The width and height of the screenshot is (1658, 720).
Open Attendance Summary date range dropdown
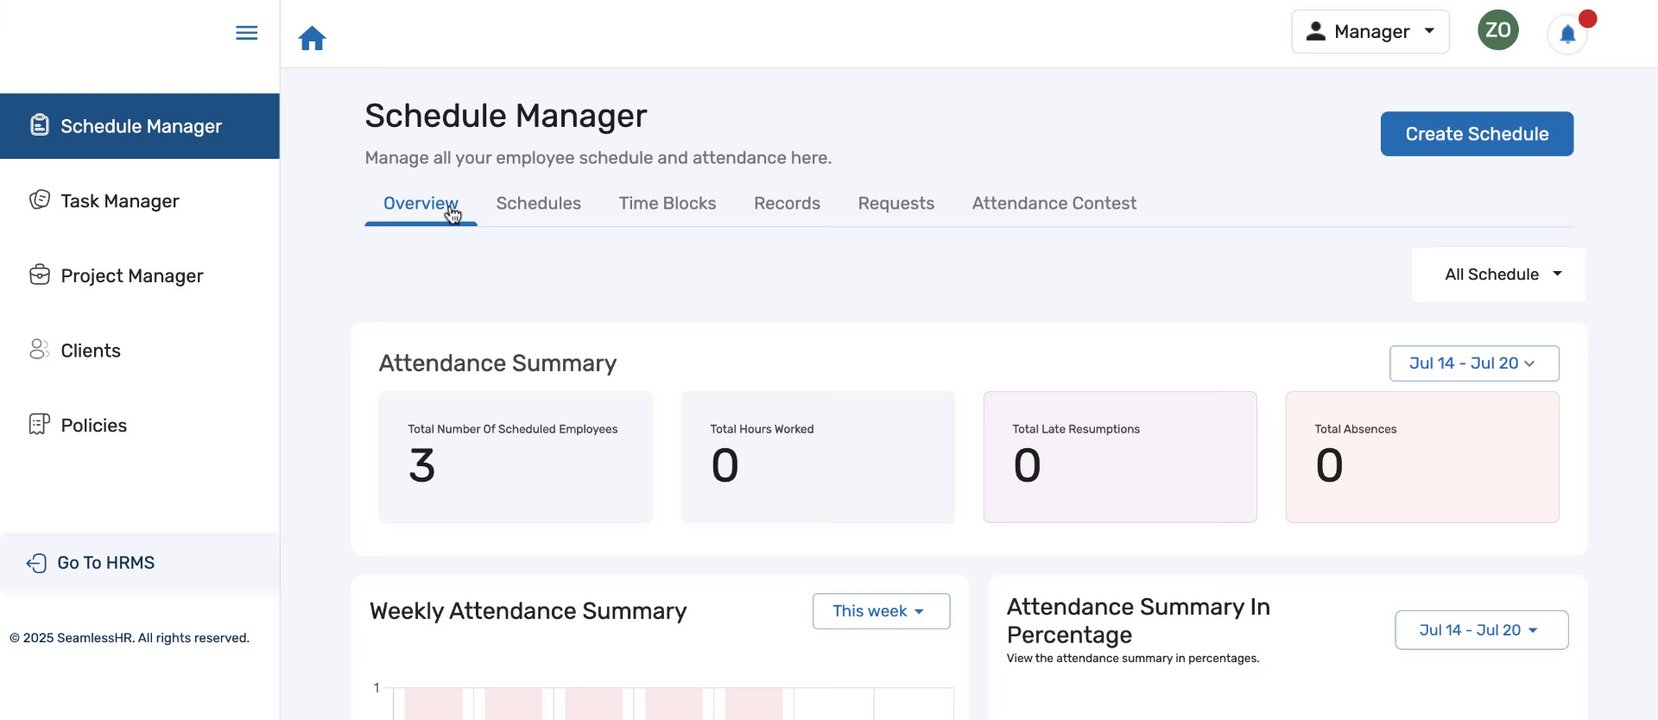click(x=1473, y=363)
